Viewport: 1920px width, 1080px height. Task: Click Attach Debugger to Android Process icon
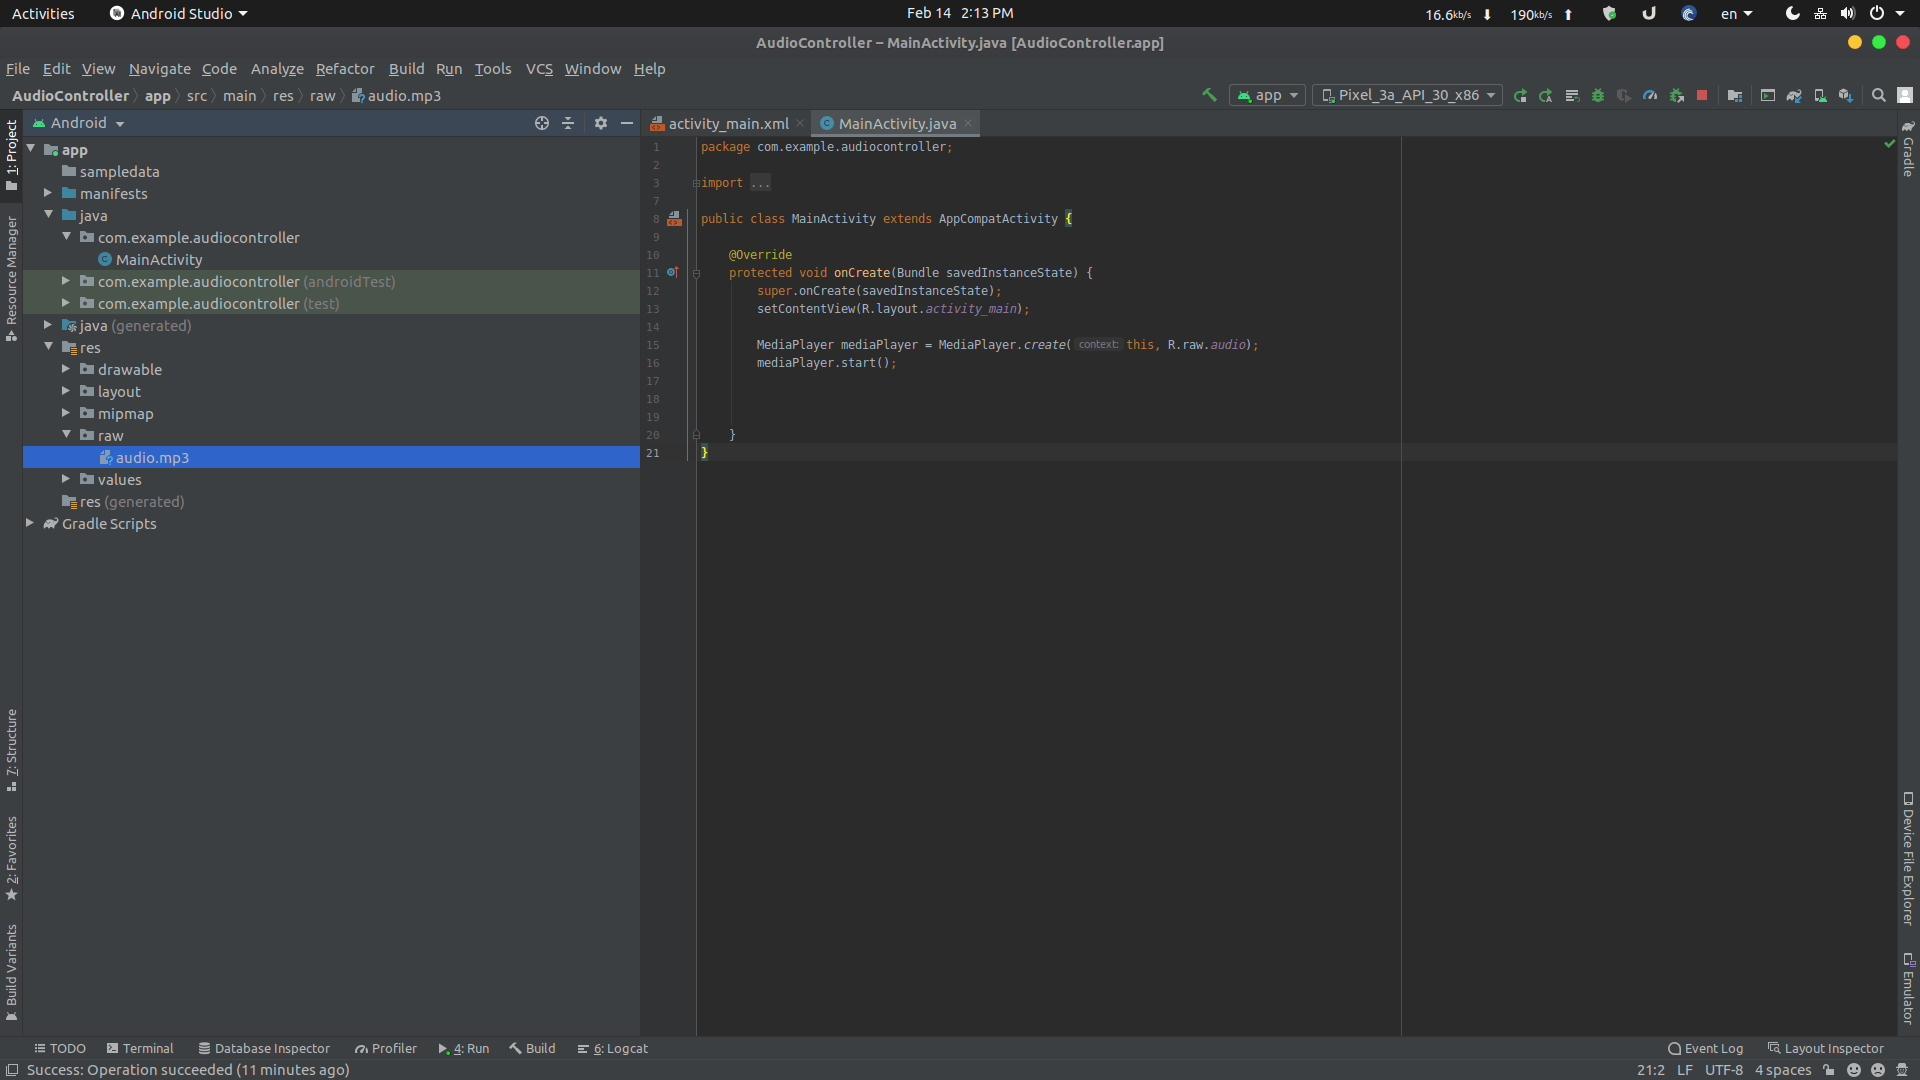[1676, 95]
